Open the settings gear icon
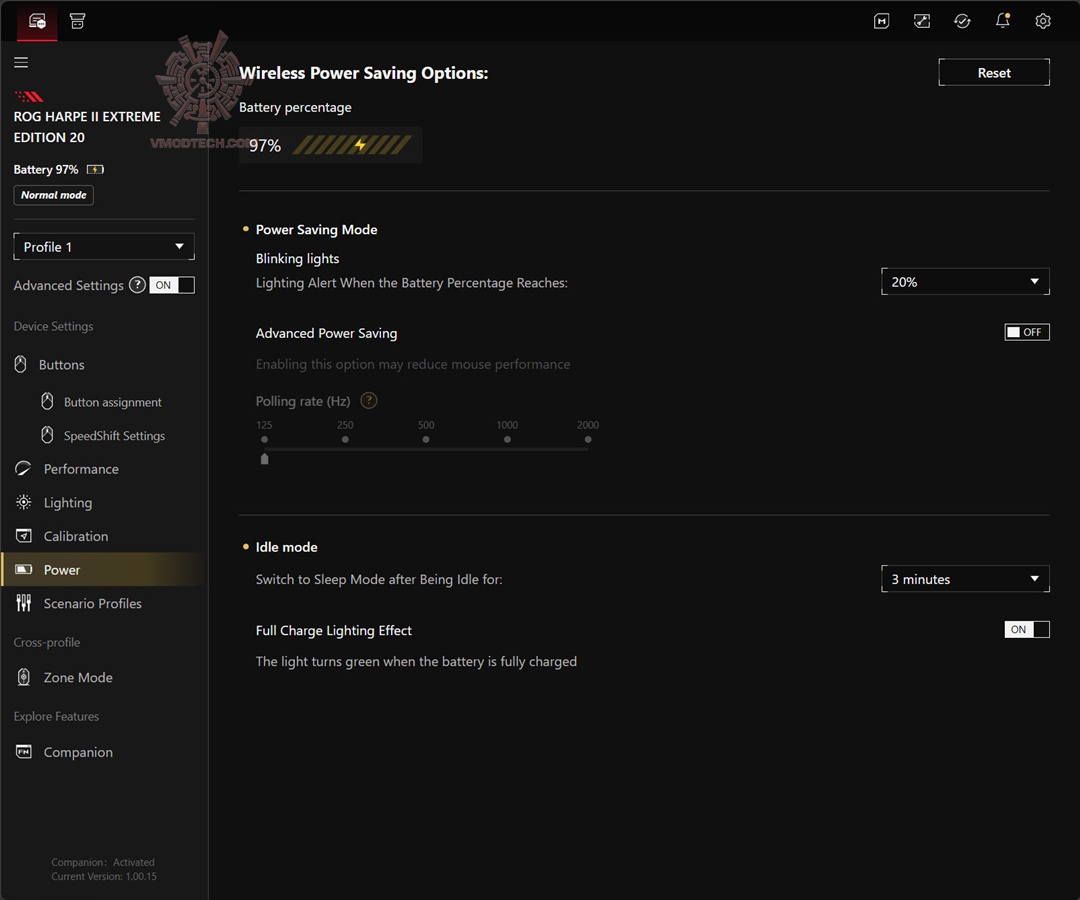1080x900 pixels. (x=1043, y=21)
